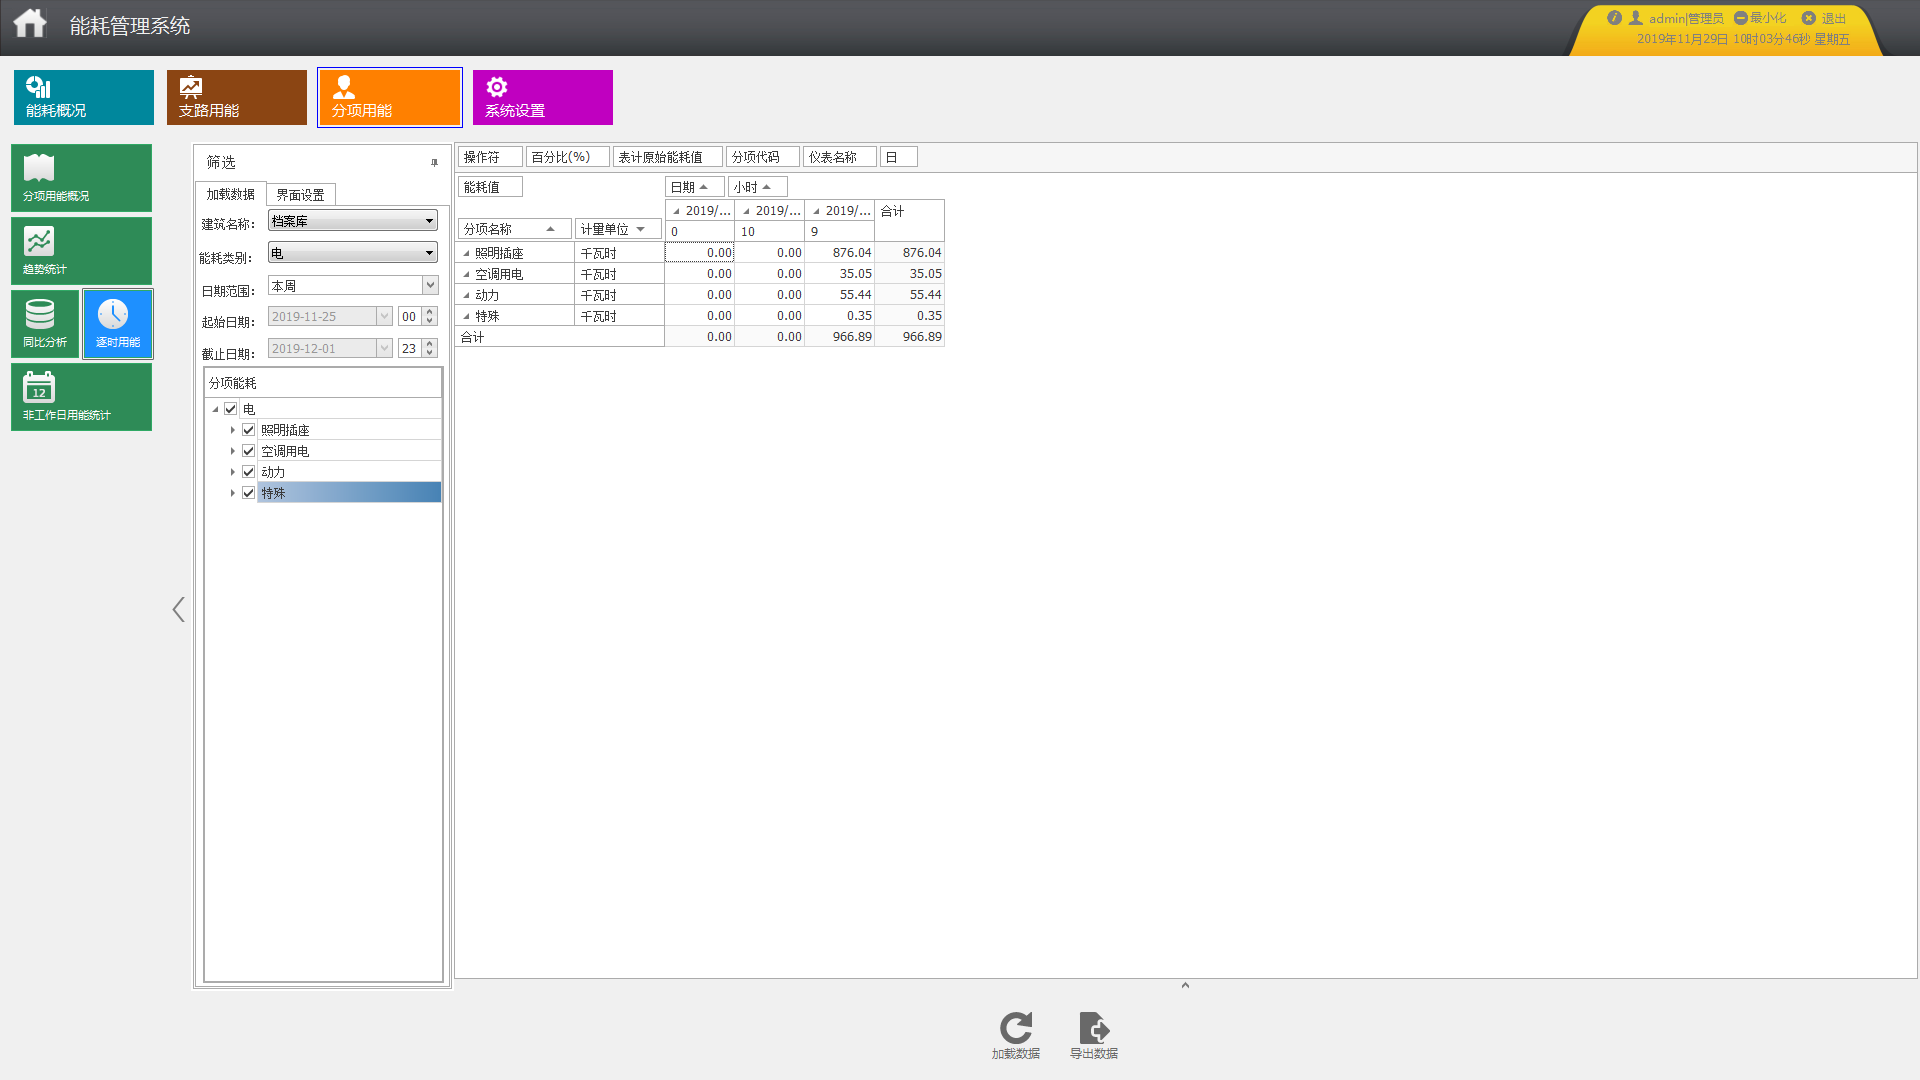Click the small up caret below the grid
Image resolution: width=1920 pixels, height=1080 pixels.
click(x=1185, y=985)
